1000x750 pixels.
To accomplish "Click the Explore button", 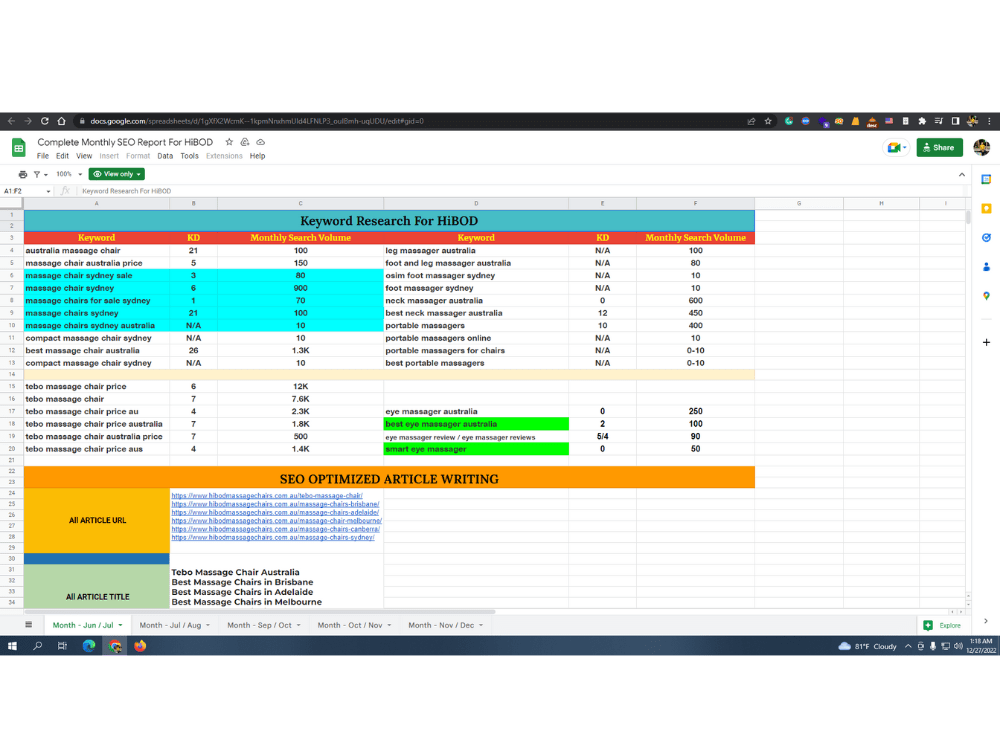I will tap(943, 626).
